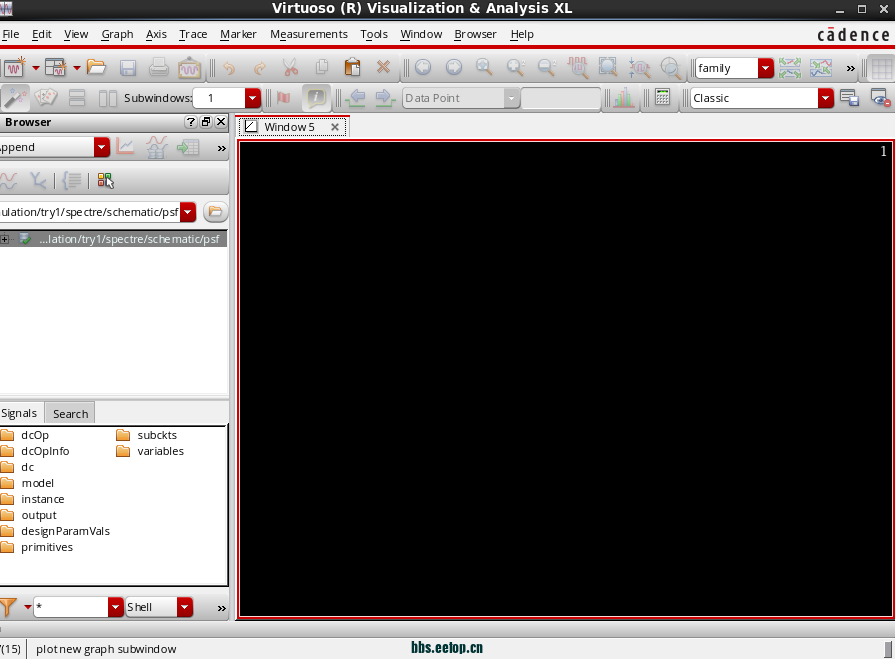Select the rectangular area zoom tool

[608, 68]
